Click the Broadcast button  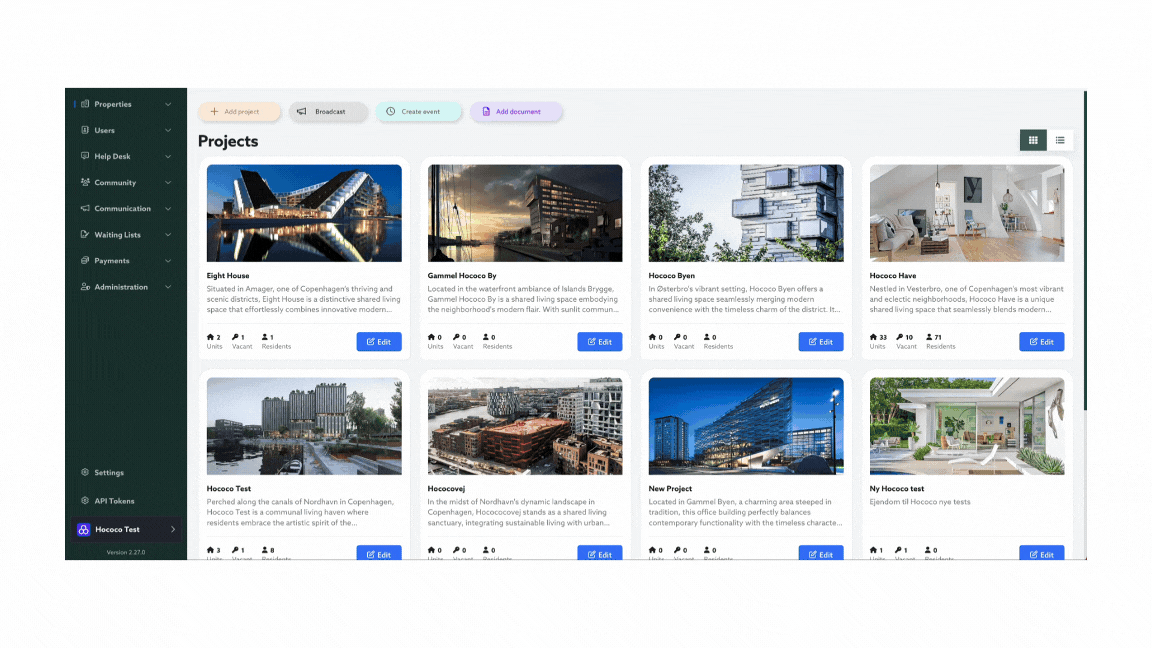[x=328, y=112]
